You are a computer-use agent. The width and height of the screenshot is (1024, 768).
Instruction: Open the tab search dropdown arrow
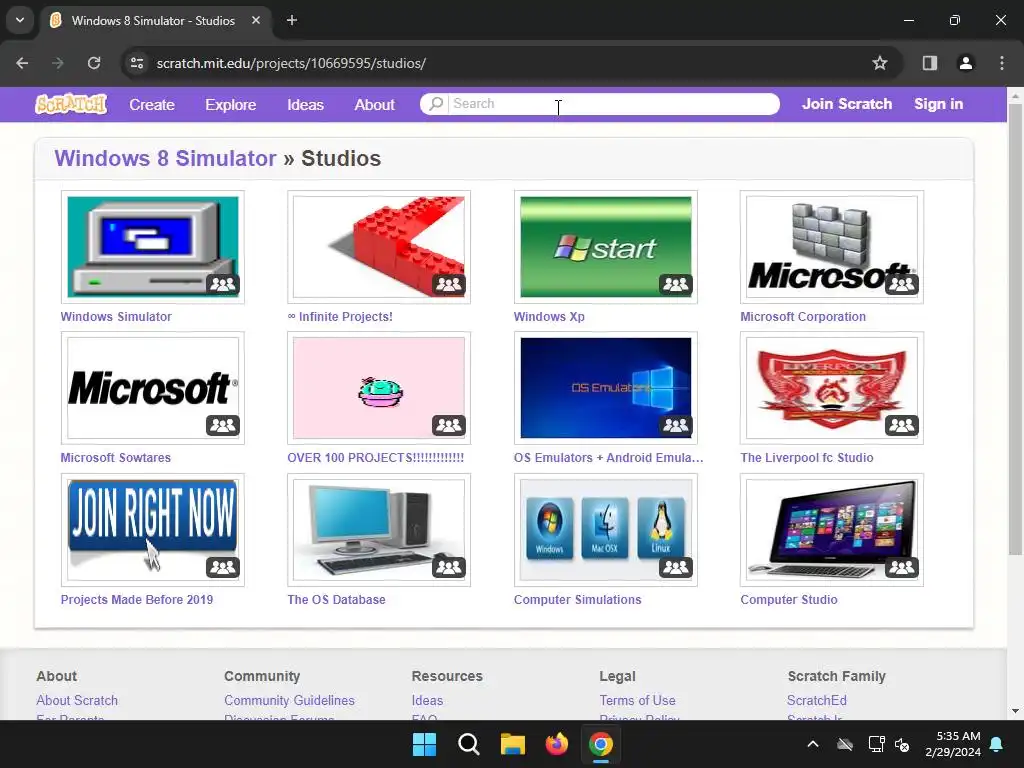click(20, 20)
